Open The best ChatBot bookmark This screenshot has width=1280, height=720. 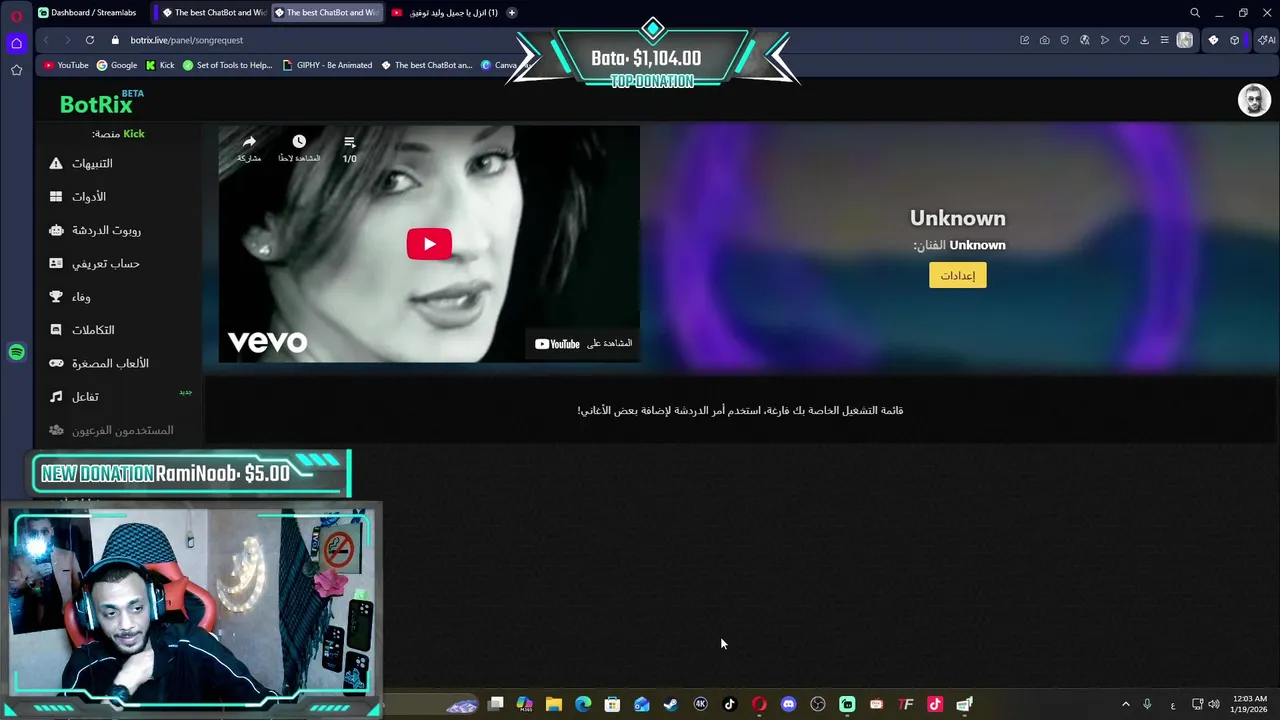pyautogui.click(x=426, y=65)
